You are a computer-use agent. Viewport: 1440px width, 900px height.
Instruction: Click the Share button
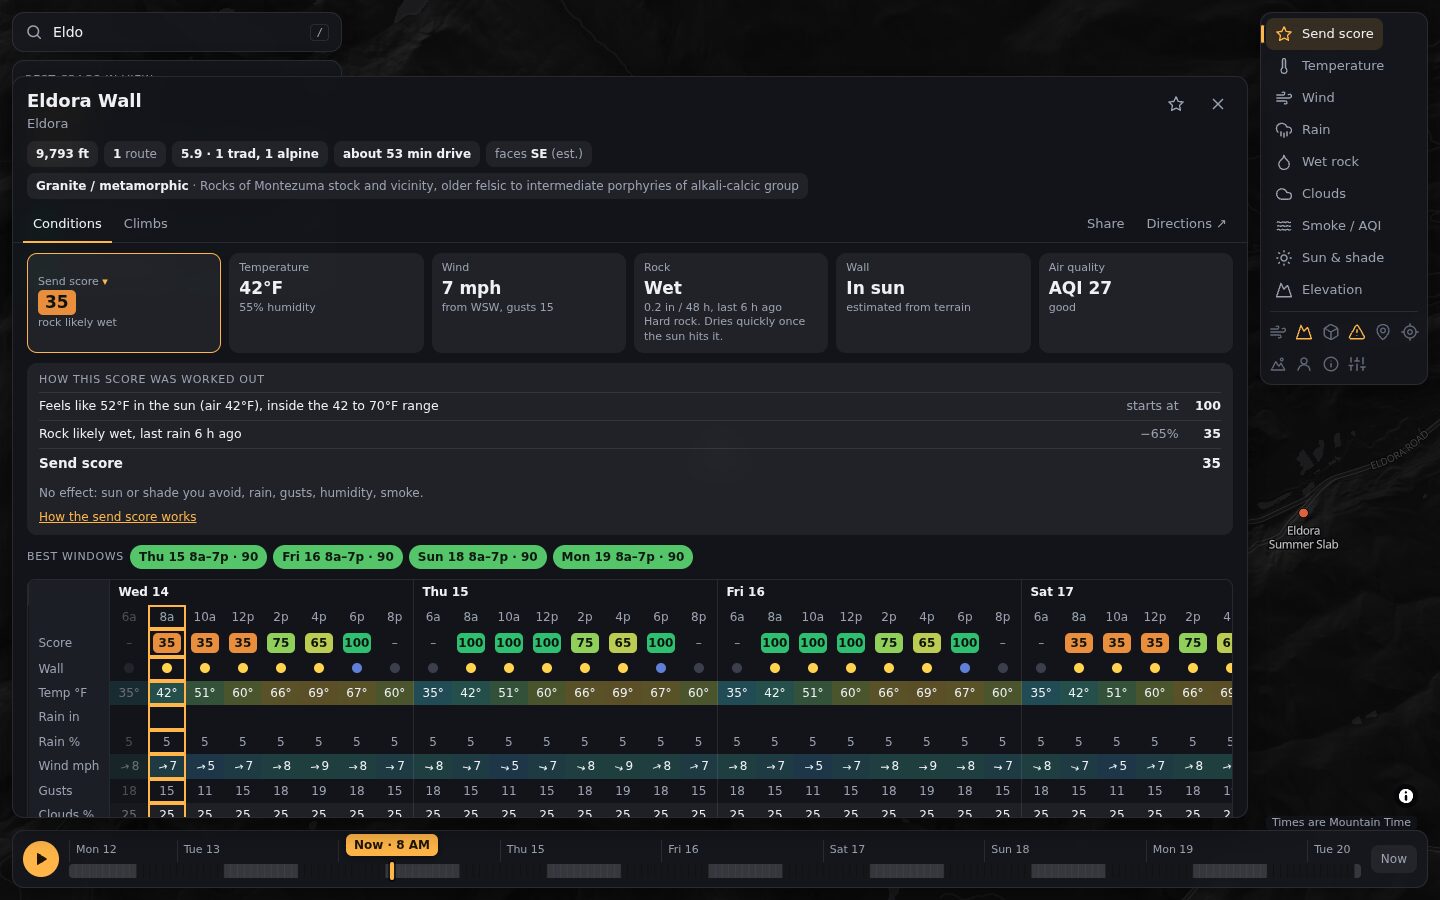tap(1105, 223)
